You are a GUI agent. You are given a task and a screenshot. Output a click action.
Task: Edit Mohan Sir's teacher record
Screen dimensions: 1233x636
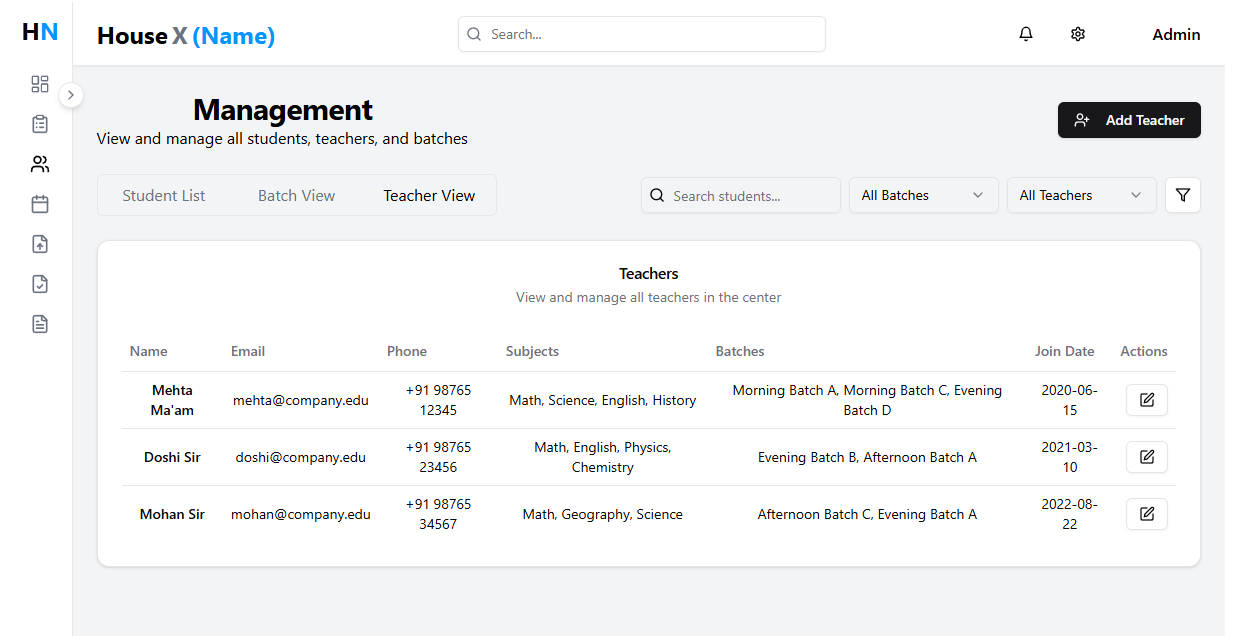pyautogui.click(x=1147, y=514)
